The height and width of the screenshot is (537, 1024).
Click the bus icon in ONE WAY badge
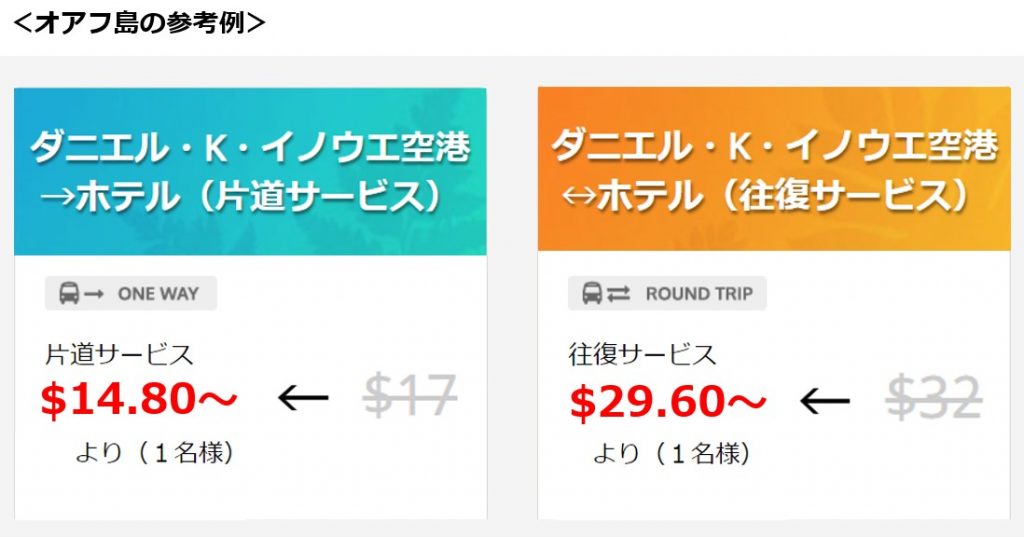(69, 293)
